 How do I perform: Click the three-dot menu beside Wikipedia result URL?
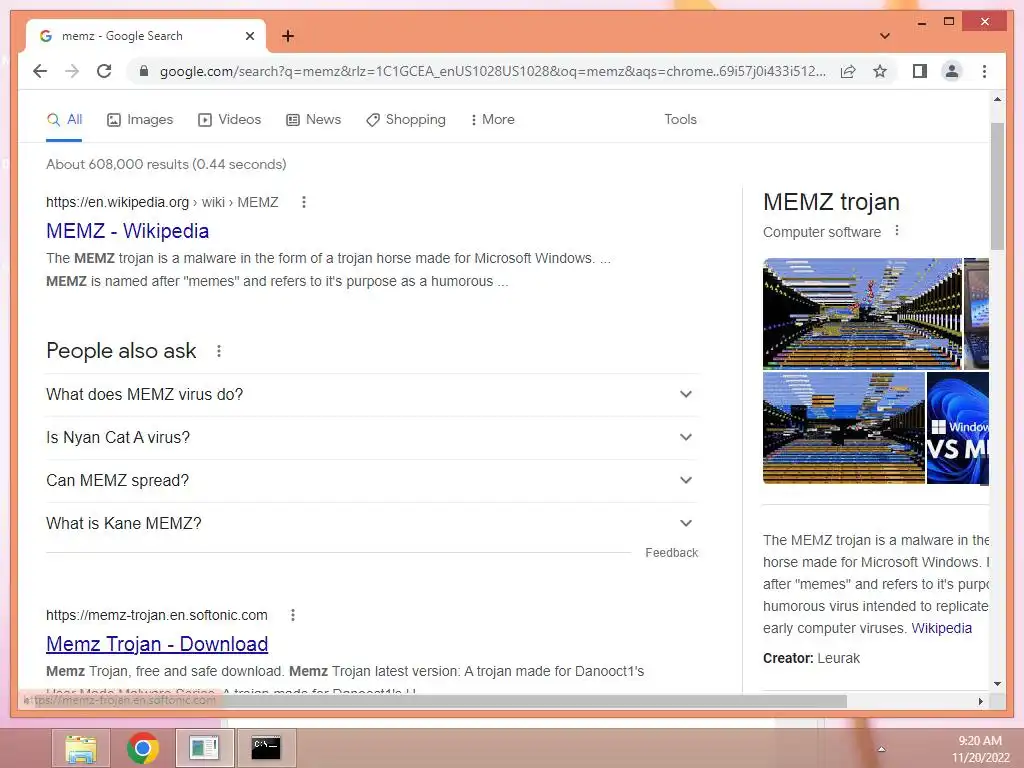(x=304, y=202)
